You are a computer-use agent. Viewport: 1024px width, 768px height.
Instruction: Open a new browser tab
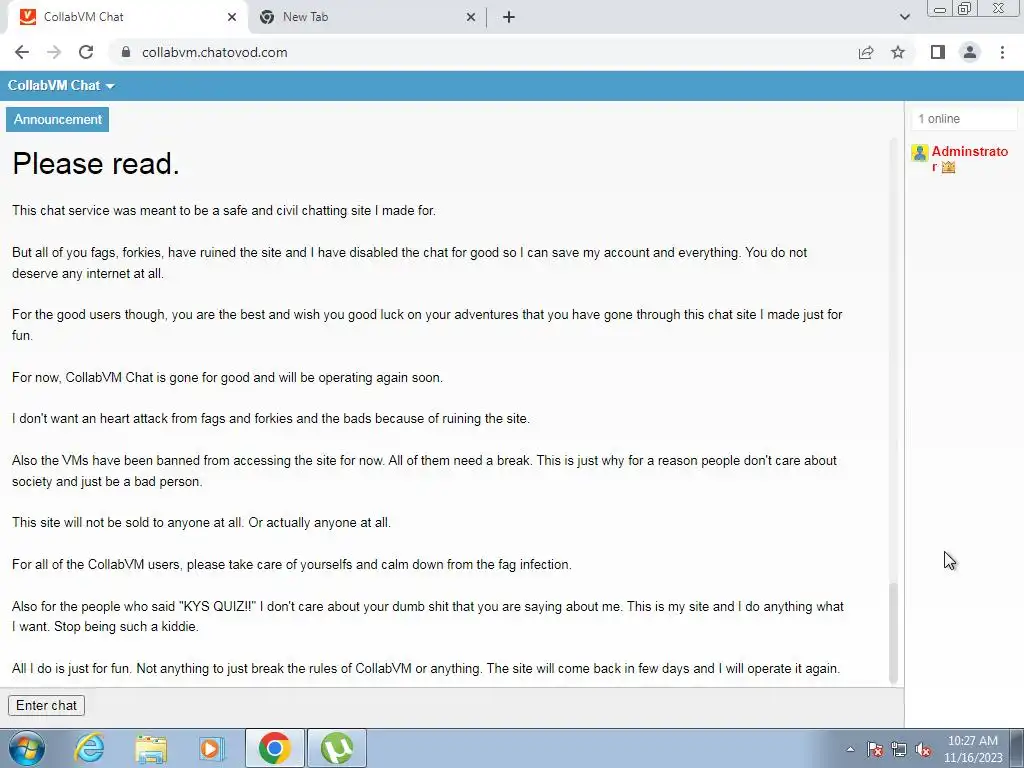[x=509, y=17]
